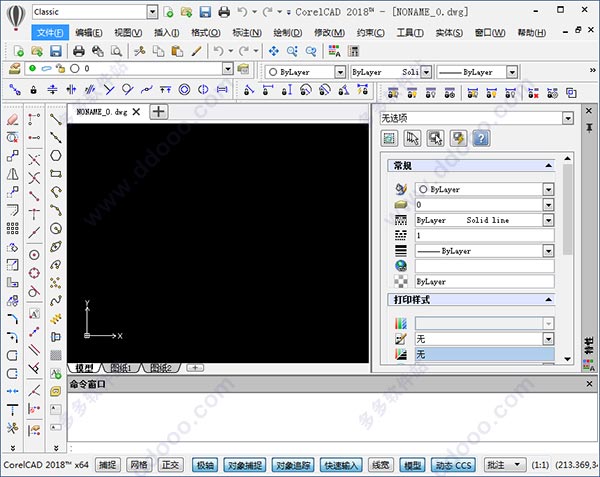The image size is (600, 477).
Task: Open the layer 0 dropdown in layer toolbar
Action: [x=228, y=68]
